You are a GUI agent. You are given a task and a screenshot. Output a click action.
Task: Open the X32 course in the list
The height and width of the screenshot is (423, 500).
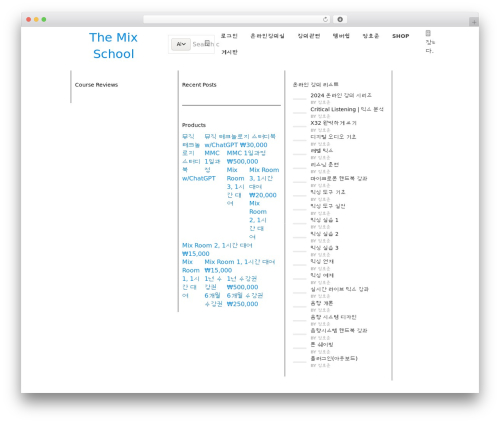[333, 123]
